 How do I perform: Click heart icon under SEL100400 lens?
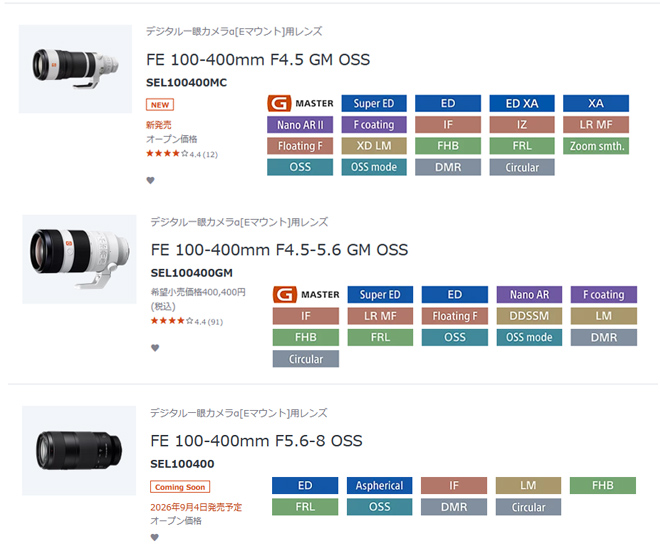(154, 537)
